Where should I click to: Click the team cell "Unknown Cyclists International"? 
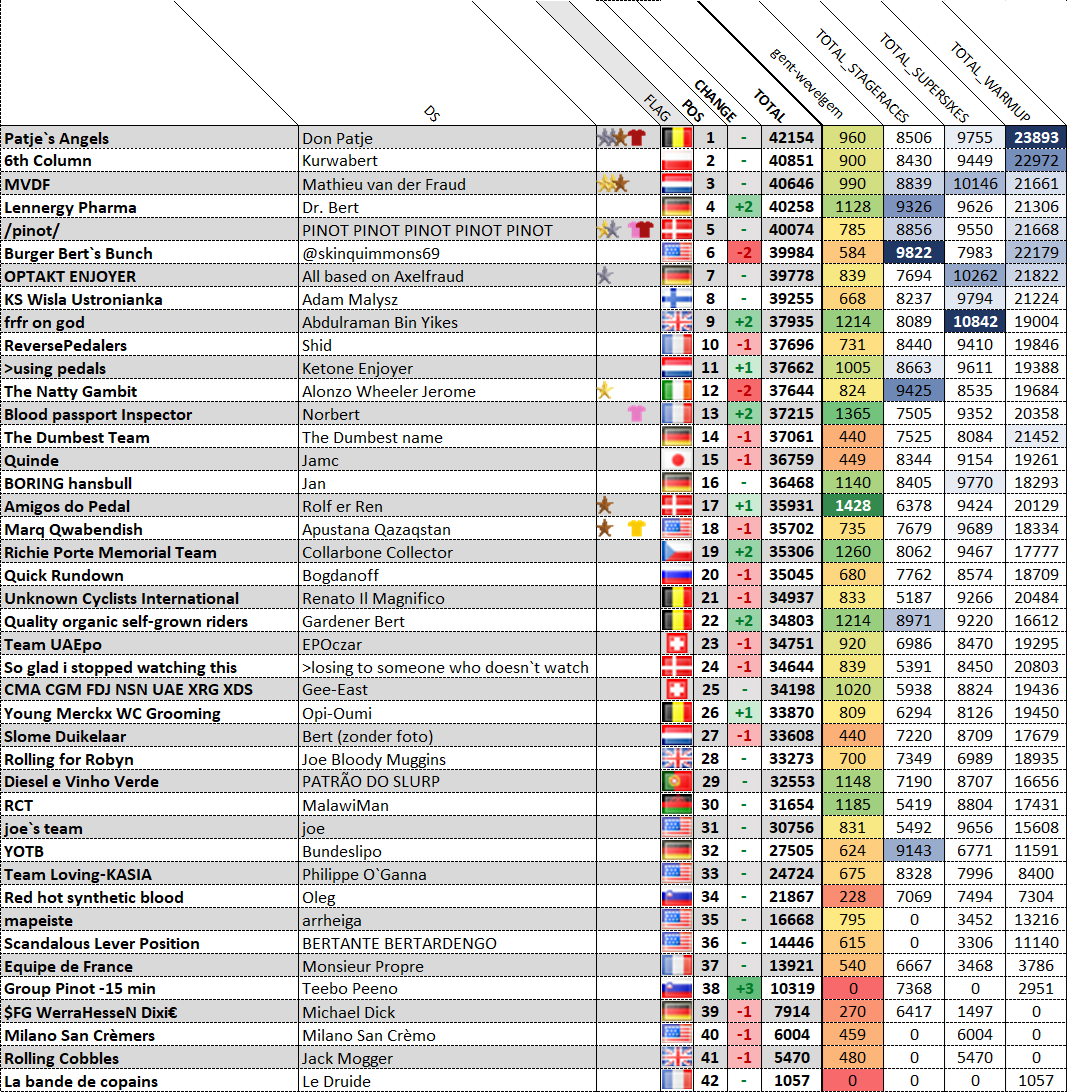150,598
